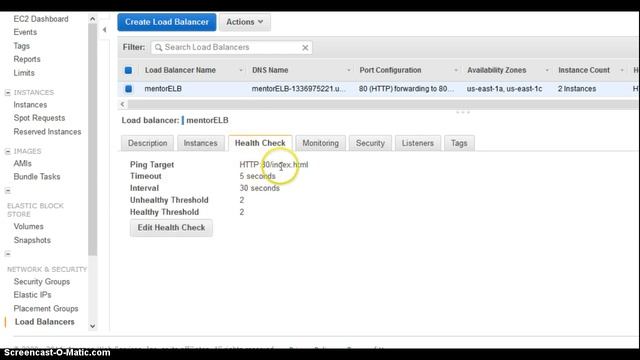Open Reports in sidebar
The width and height of the screenshot is (640, 360).
(x=27, y=59)
